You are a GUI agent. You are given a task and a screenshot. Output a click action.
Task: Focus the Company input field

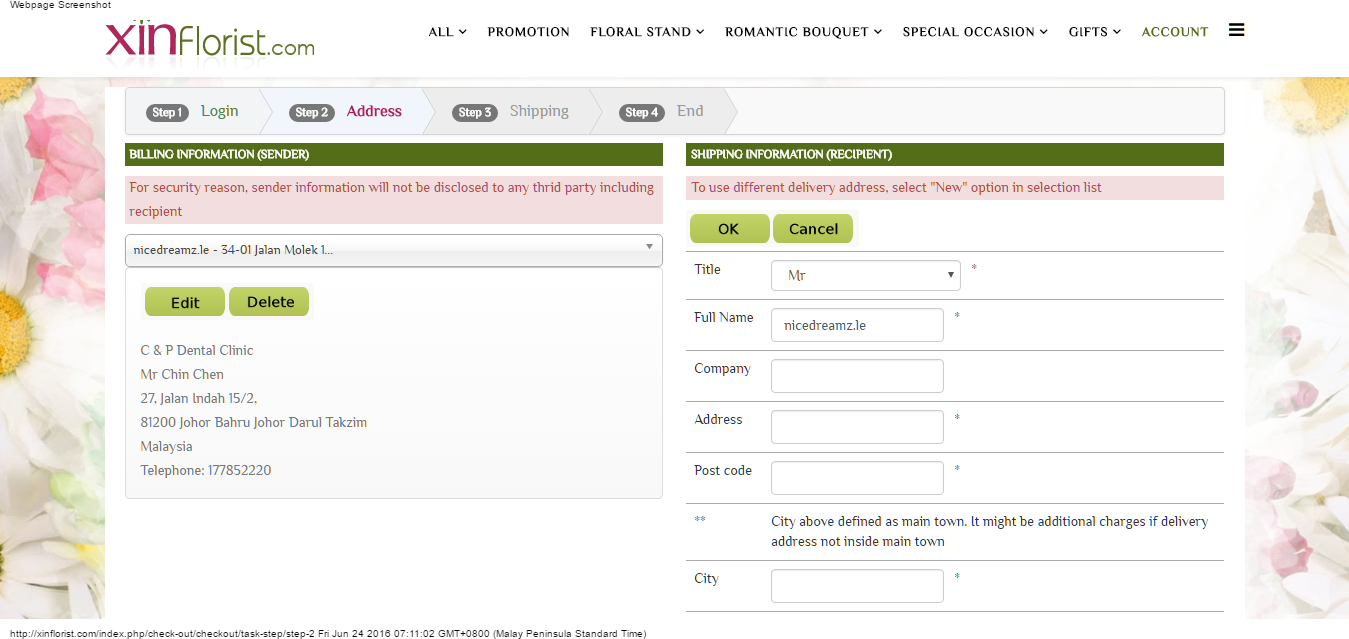(x=857, y=376)
